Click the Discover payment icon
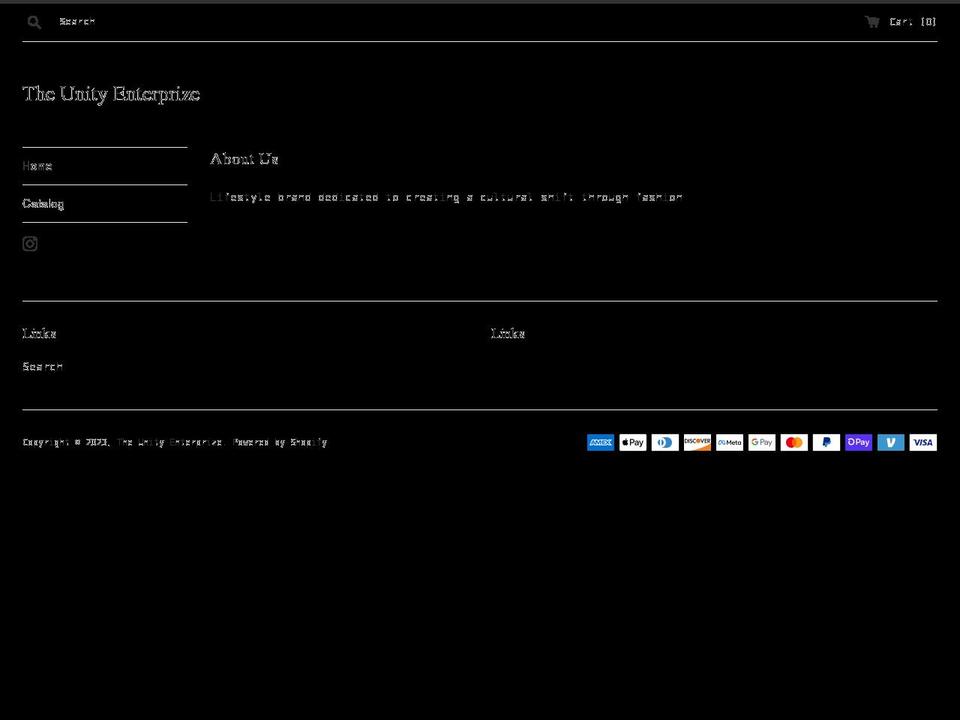 tap(697, 442)
